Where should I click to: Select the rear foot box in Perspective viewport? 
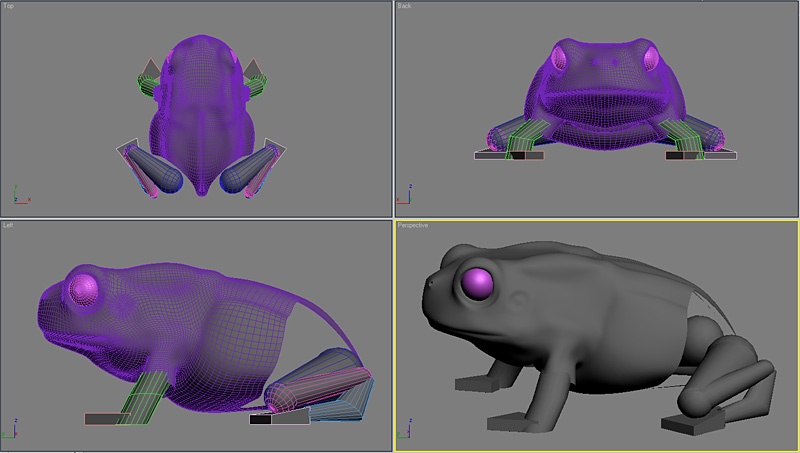pos(691,422)
